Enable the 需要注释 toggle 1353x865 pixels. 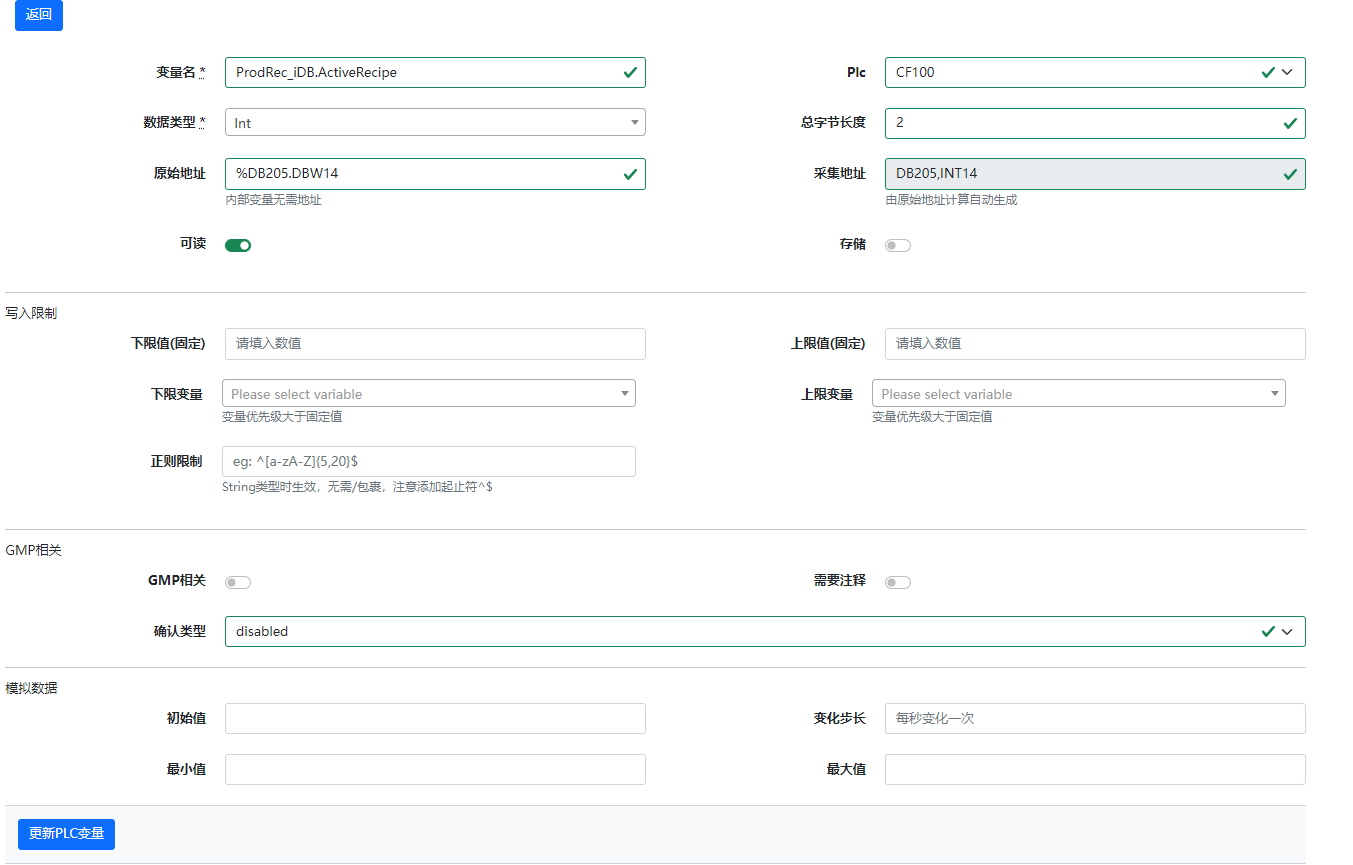point(898,582)
